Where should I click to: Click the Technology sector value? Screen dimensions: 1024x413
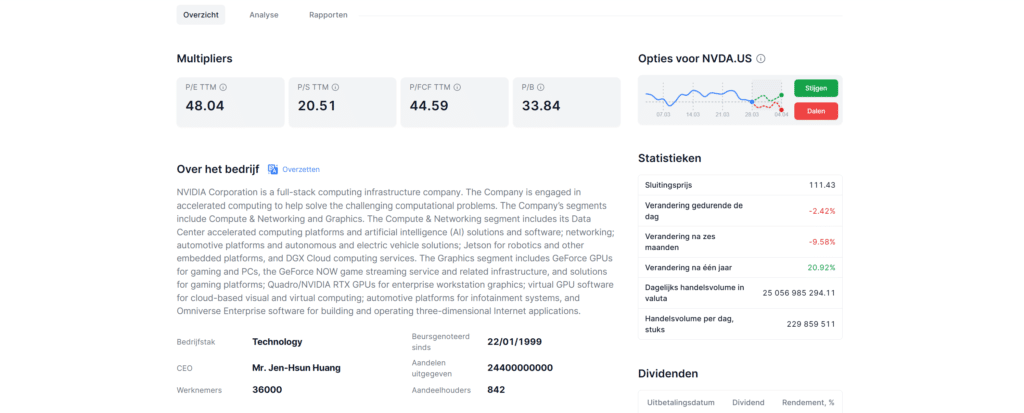click(x=277, y=342)
